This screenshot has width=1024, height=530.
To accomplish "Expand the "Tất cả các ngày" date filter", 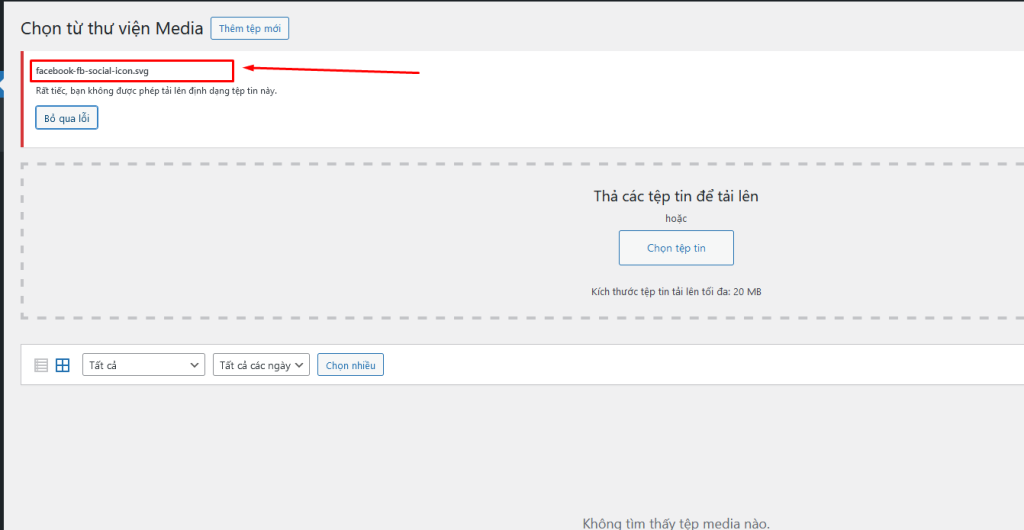I will point(261,365).
